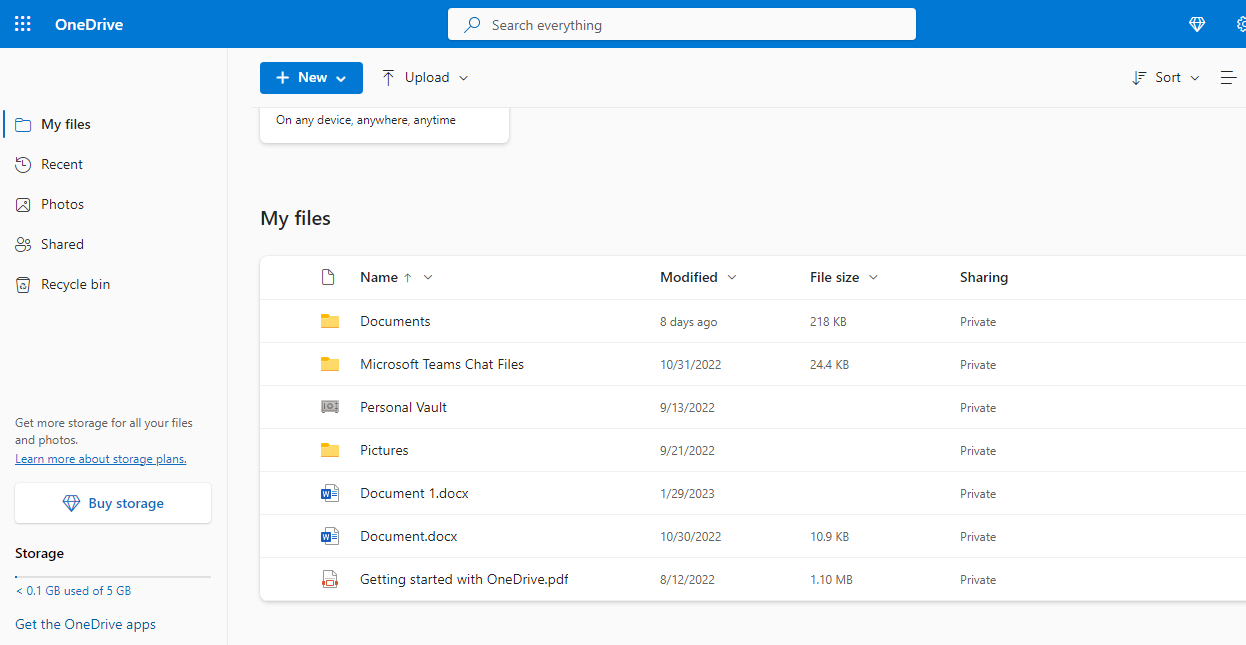Expand the Upload dropdown chevron
Image resolution: width=1246 pixels, height=645 pixels.
tap(463, 78)
